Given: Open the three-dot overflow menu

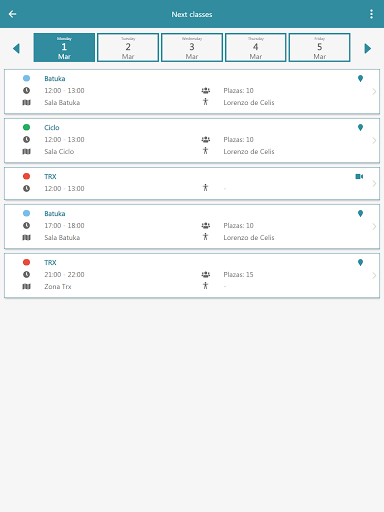Looking at the screenshot, I should tap(371, 14).
